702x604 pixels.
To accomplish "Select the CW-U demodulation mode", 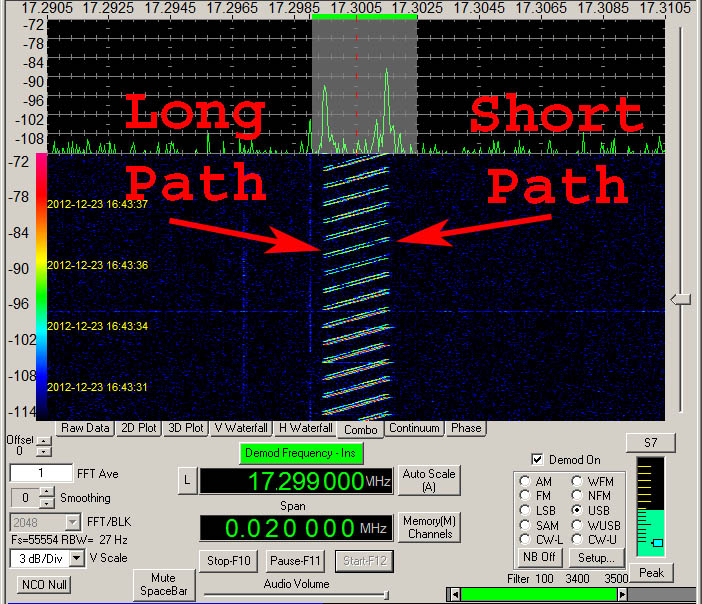I will 577,540.
